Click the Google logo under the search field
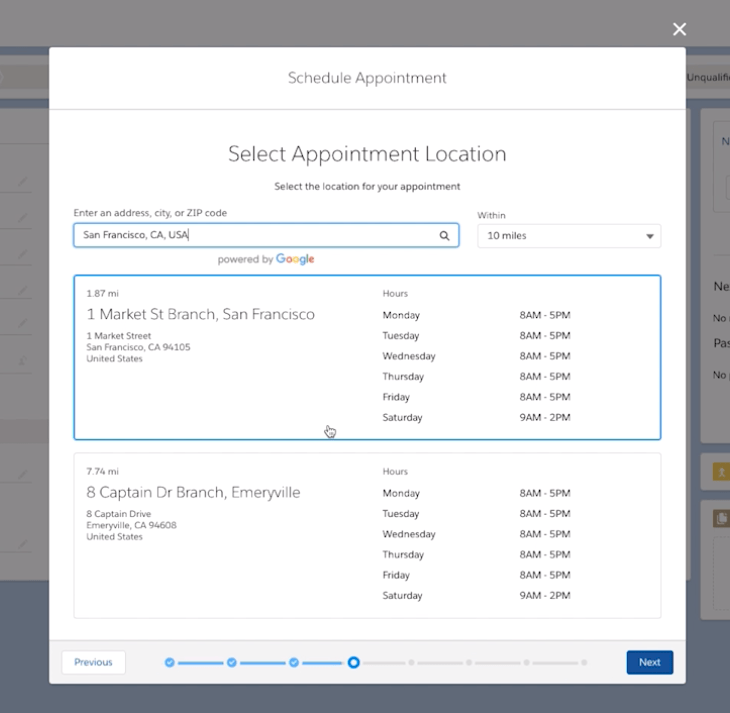730x713 pixels. [x=295, y=259]
